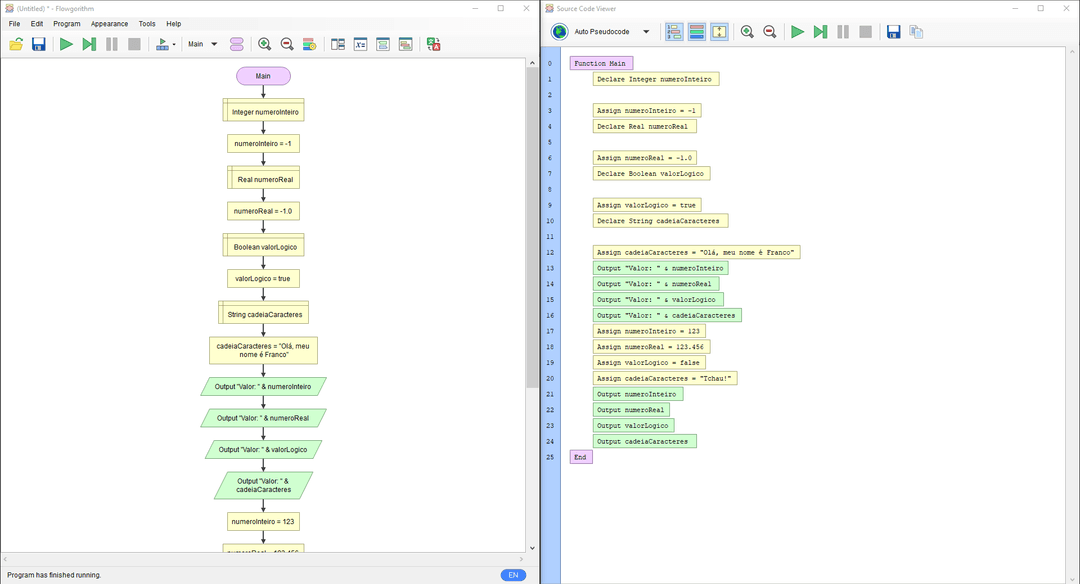The height and width of the screenshot is (584, 1080).
Task: Copy source code to clipboard
Action: pos(916,32)
